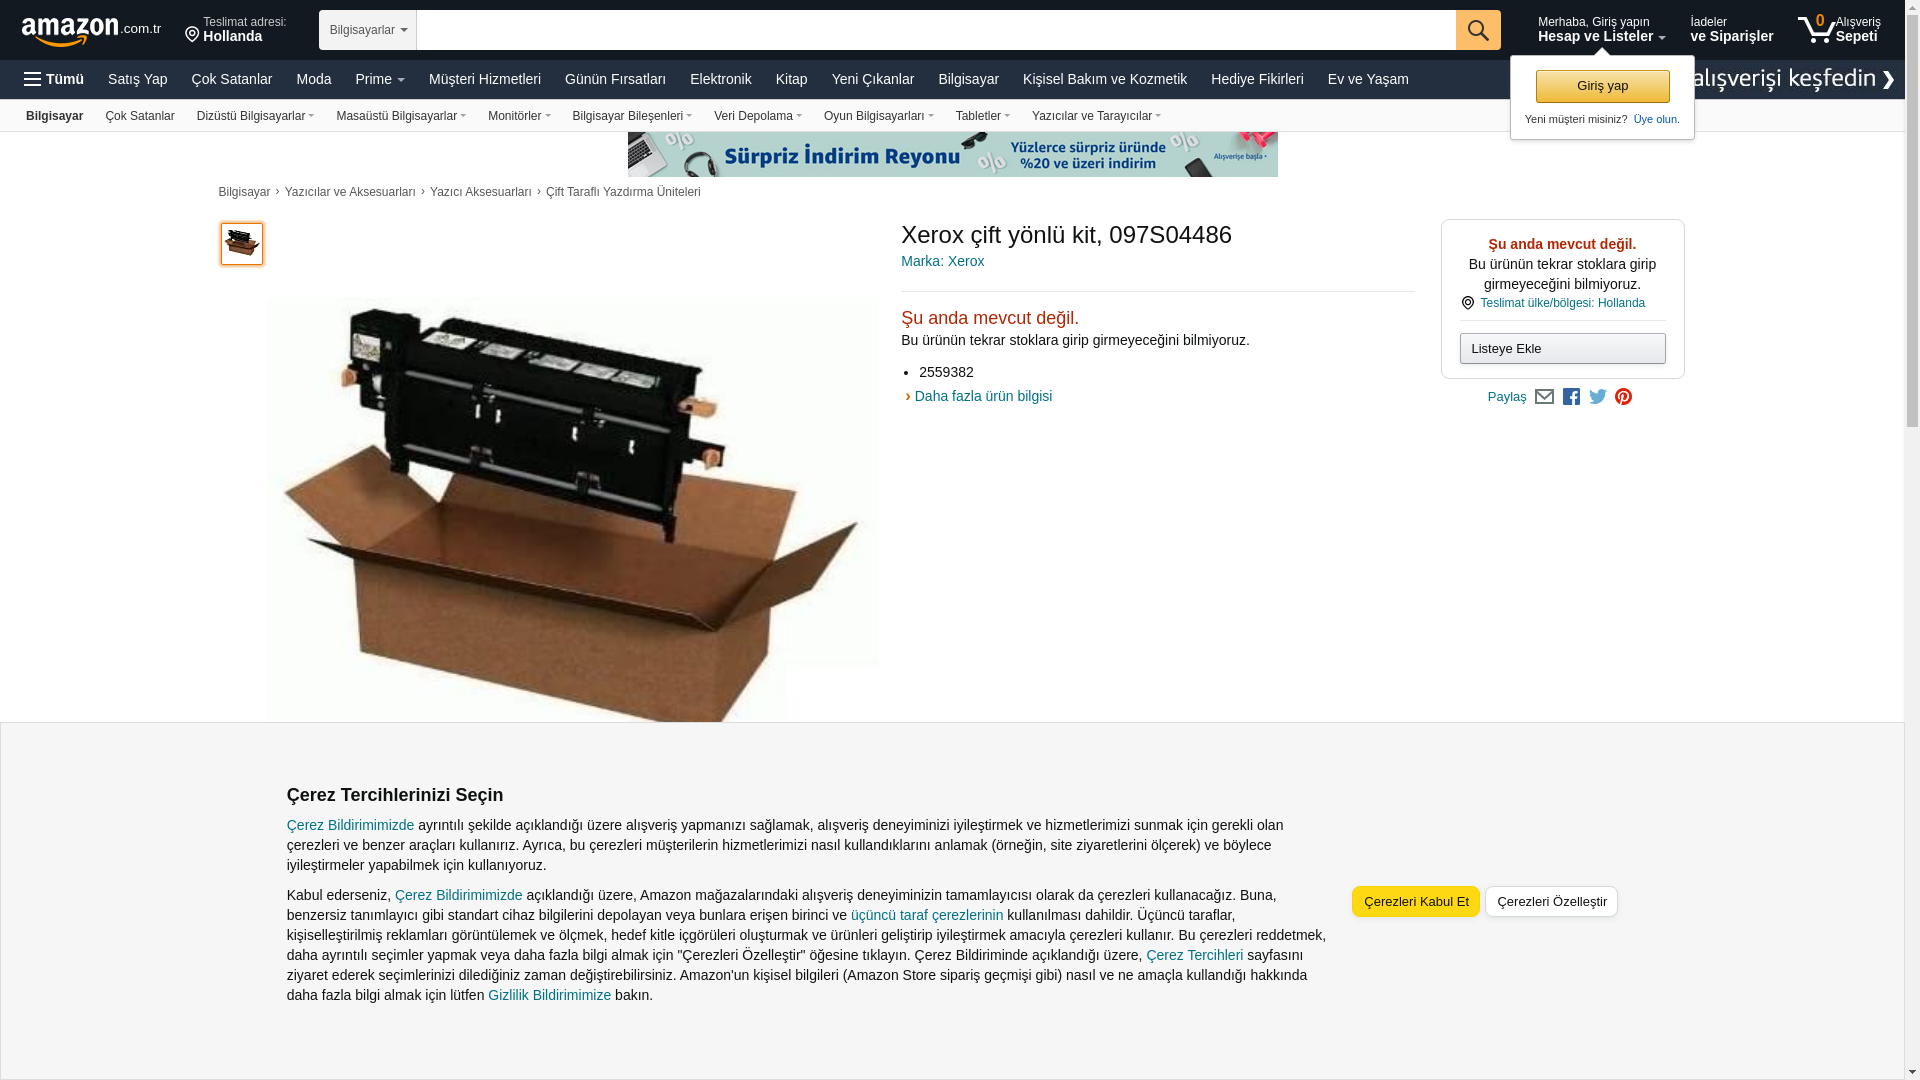
Task: Open the Hediye Fikirleri menu item
Action: pos(1257,79)
